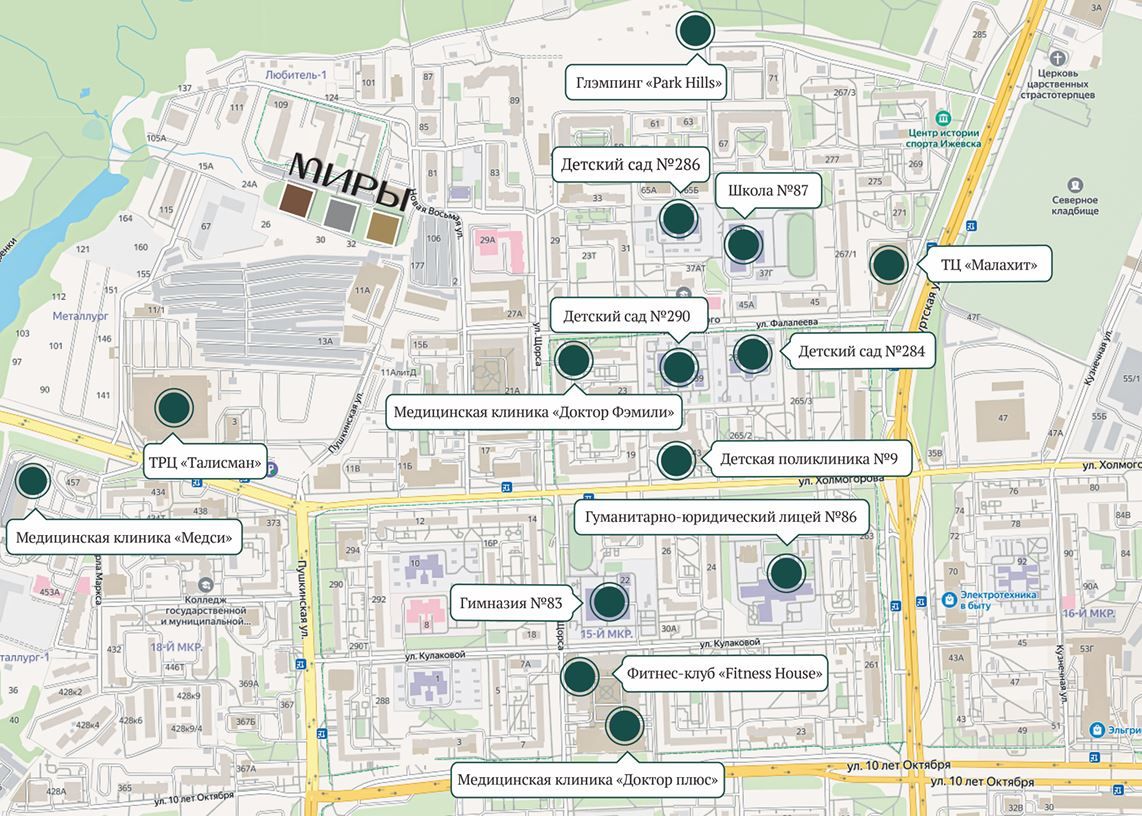Open the Детский сад №290 label

pyautogui.click(x=629, y=316)
